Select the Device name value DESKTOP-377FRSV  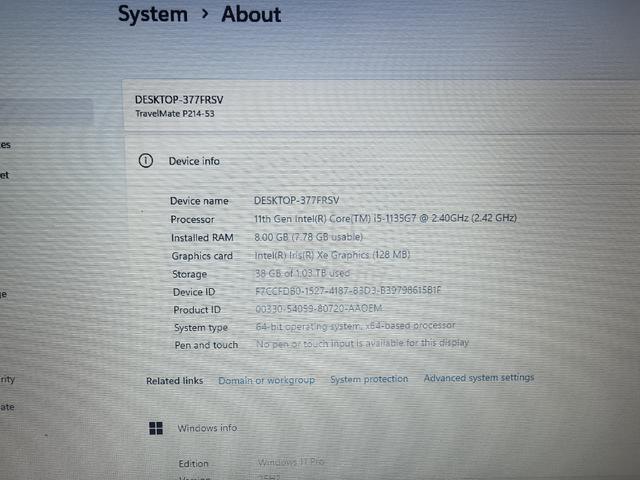296,200
